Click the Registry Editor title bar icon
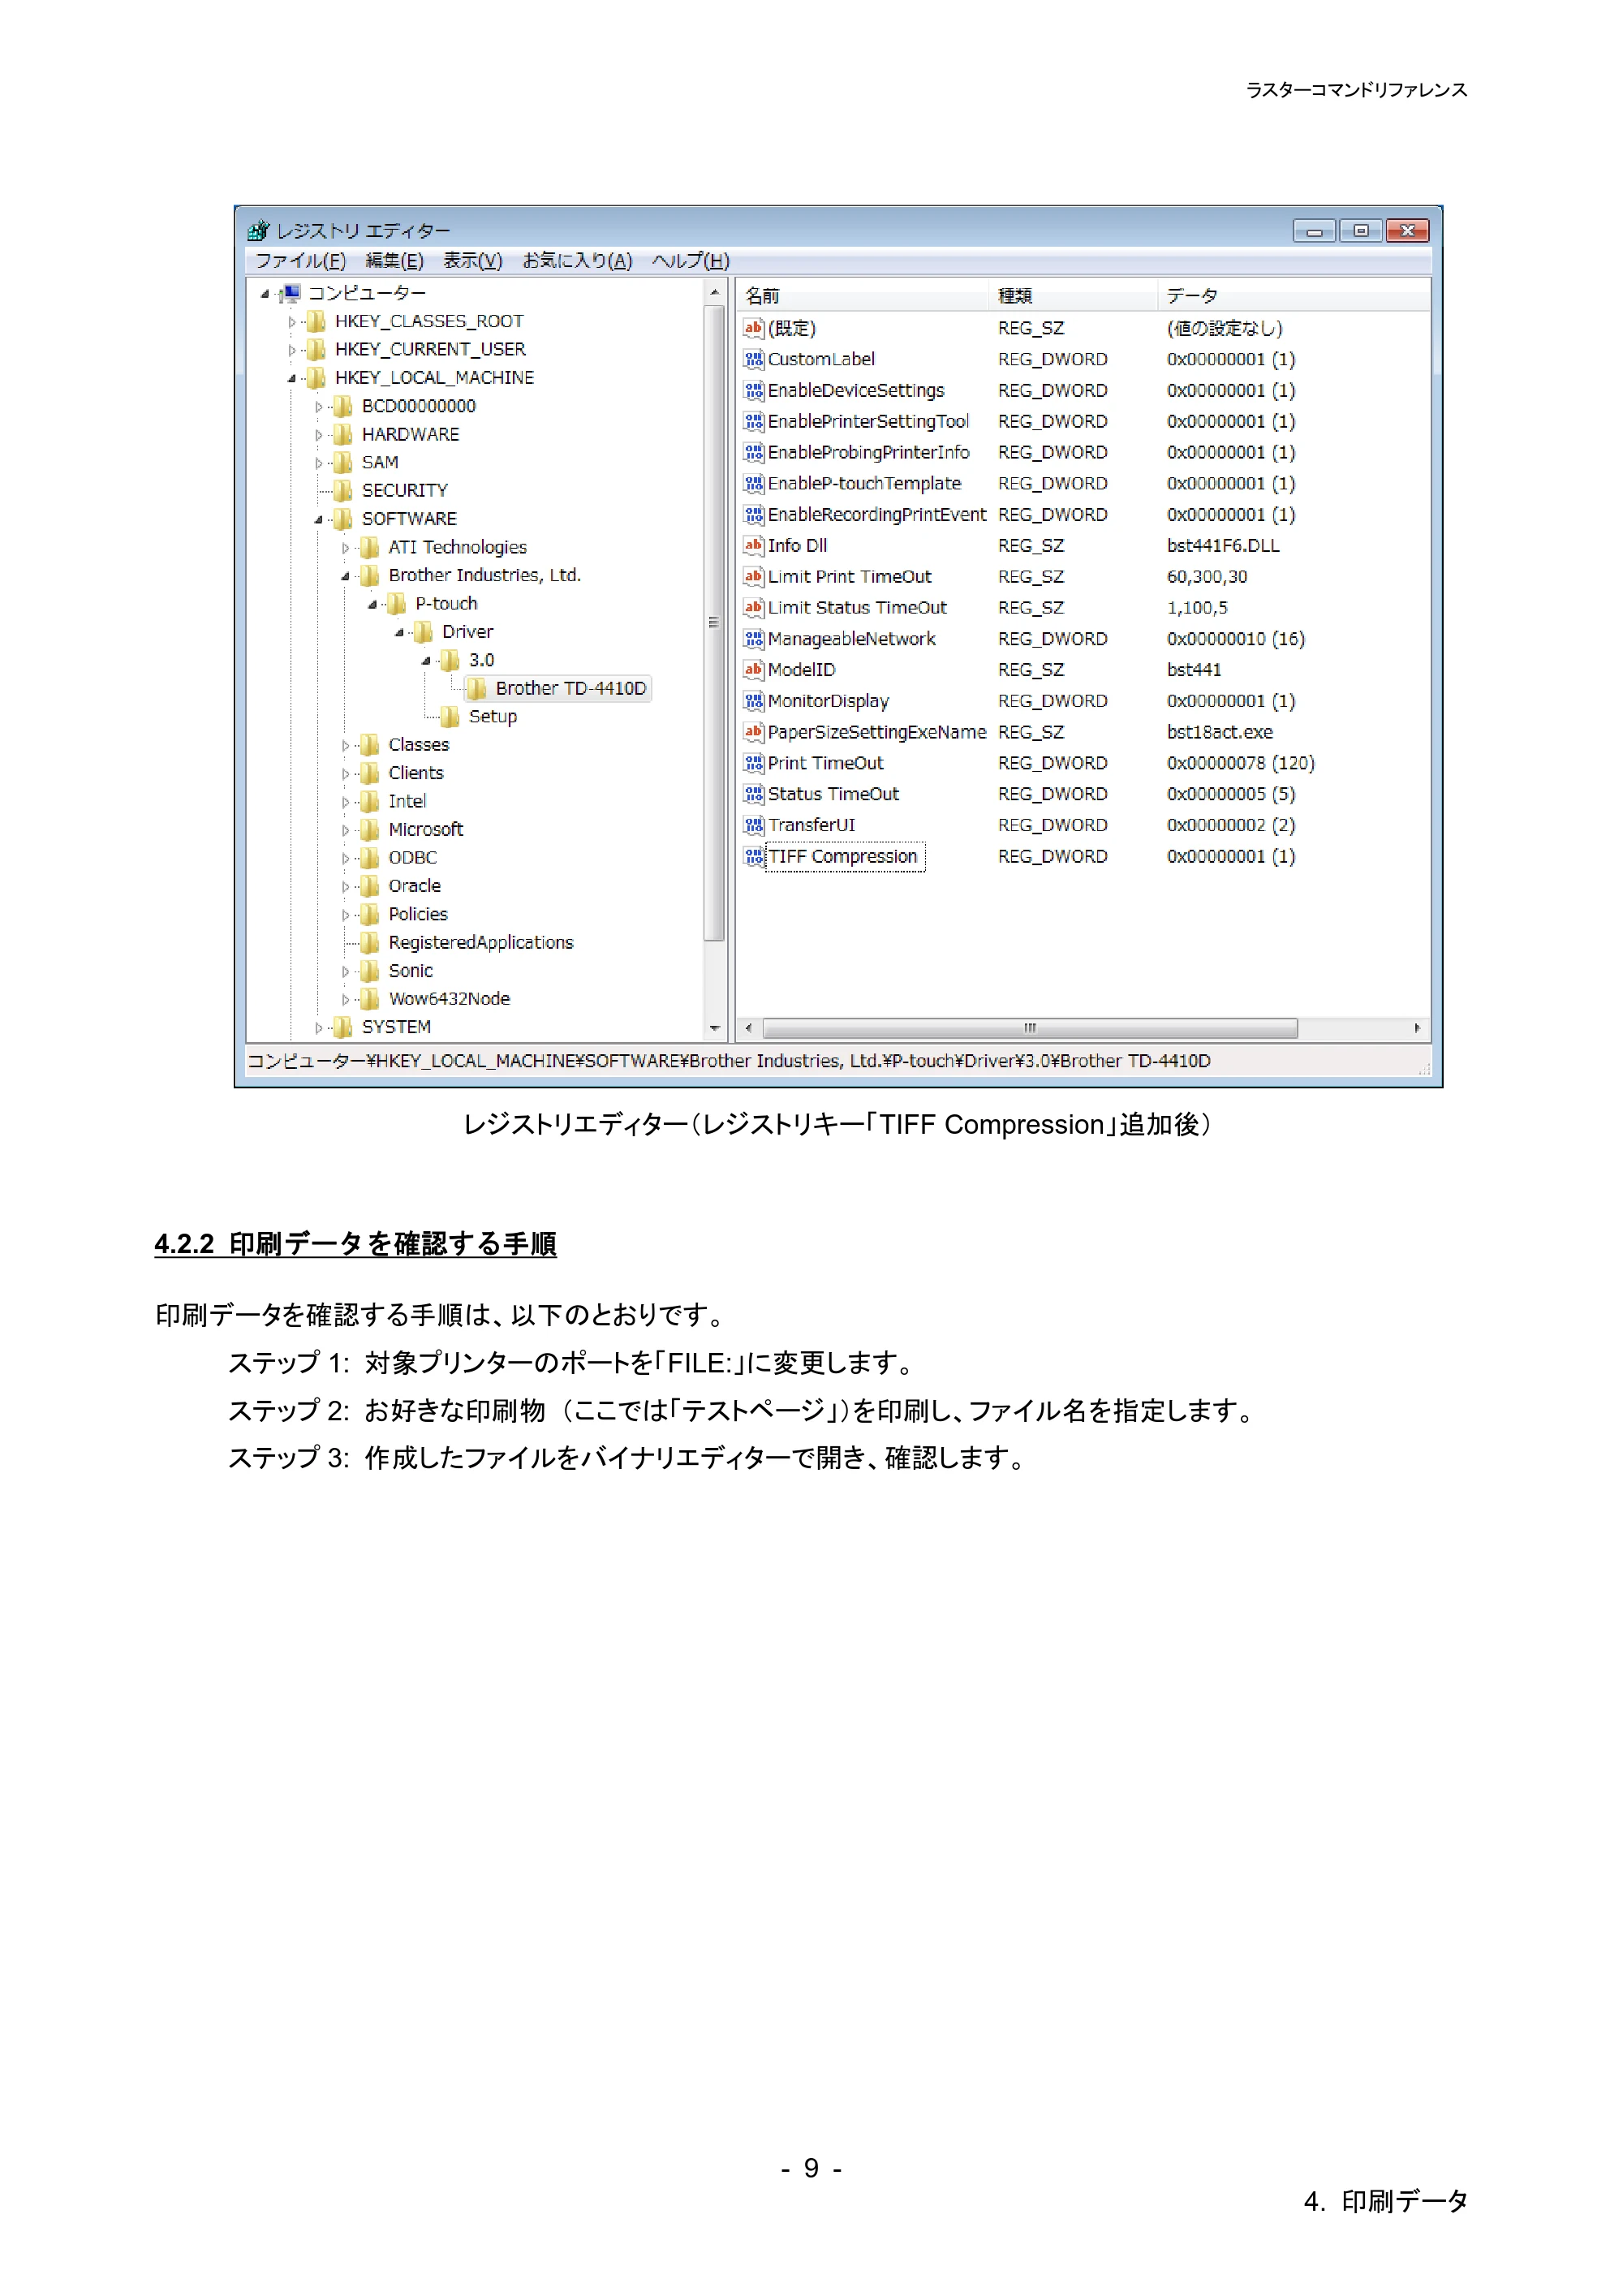 pyautogui.click(x=259, y=230)
